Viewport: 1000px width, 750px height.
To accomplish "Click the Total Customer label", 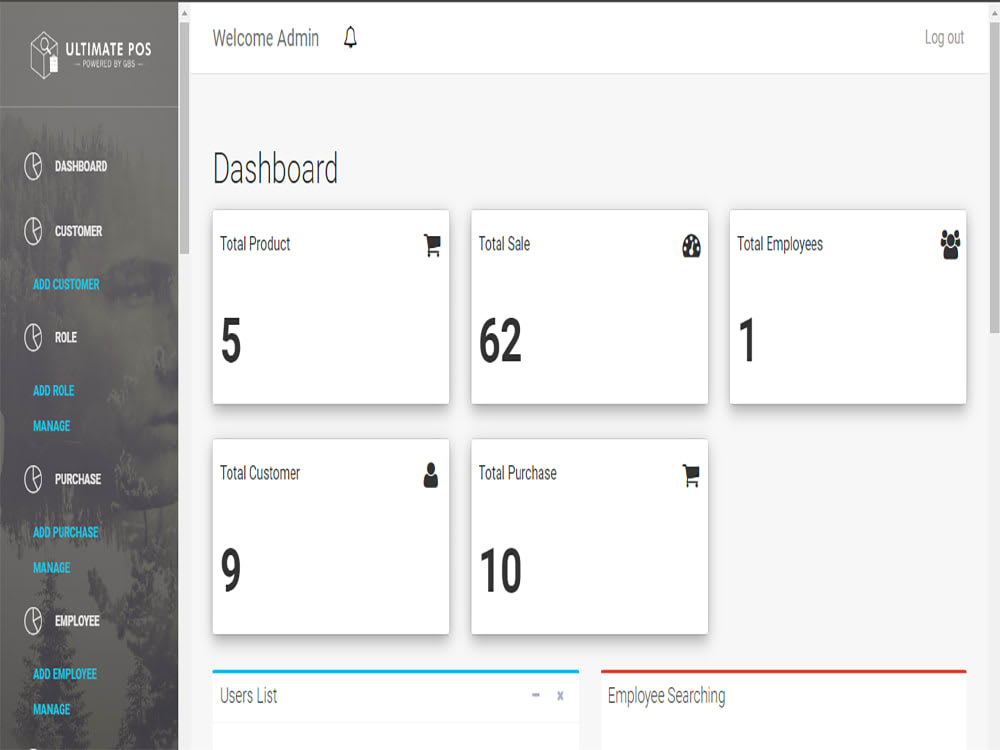I will click(x=260, y=473).
